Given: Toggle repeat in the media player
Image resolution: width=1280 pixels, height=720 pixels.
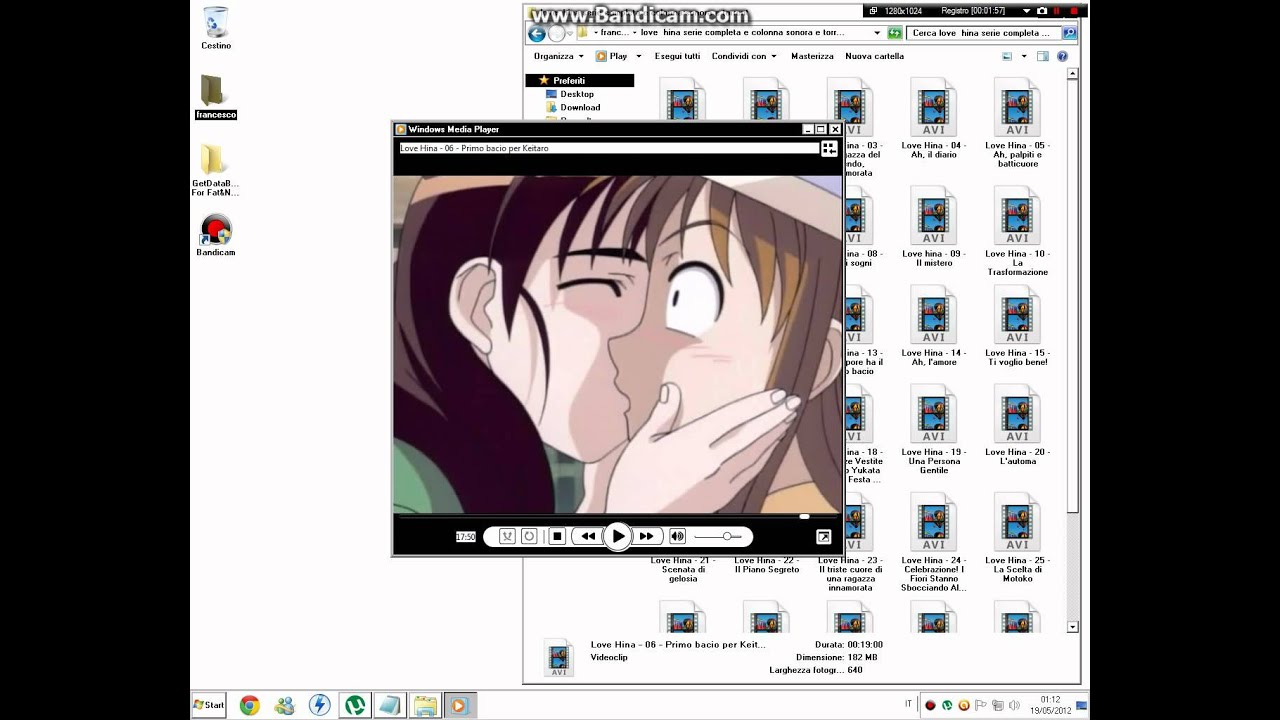Looking at the screenshot, I should tap(529, 537).
